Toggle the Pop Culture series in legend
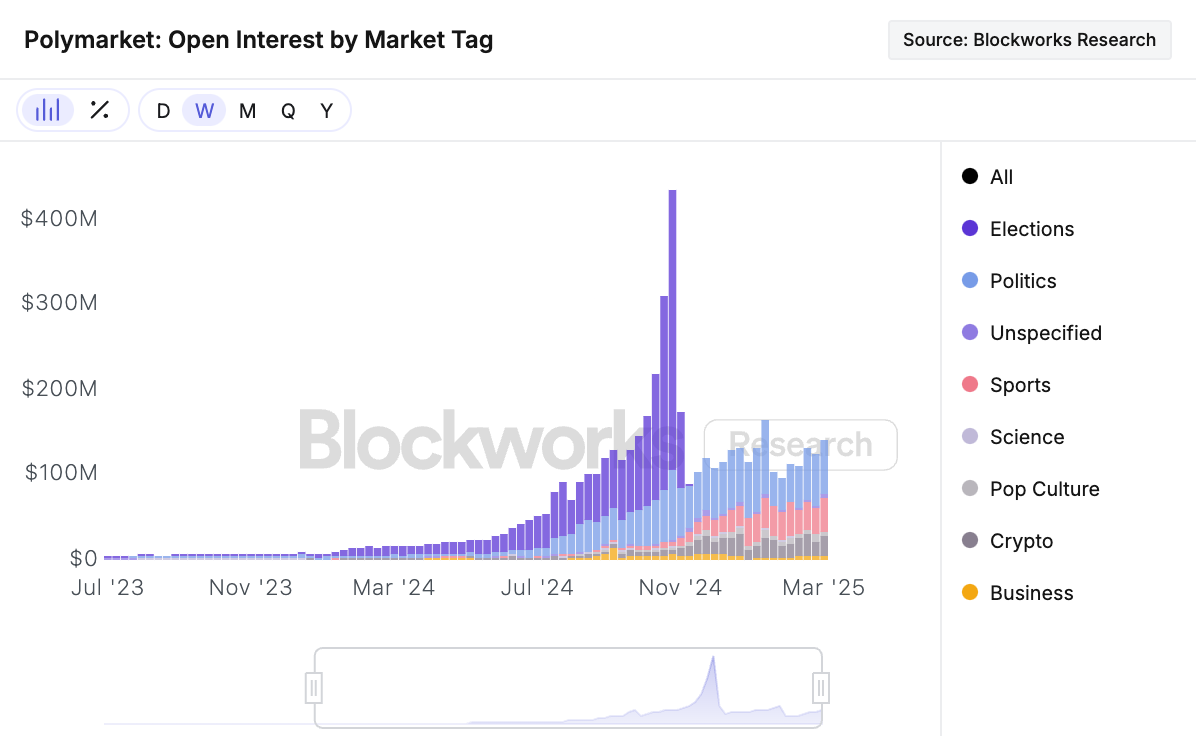 coord(1030,489)
